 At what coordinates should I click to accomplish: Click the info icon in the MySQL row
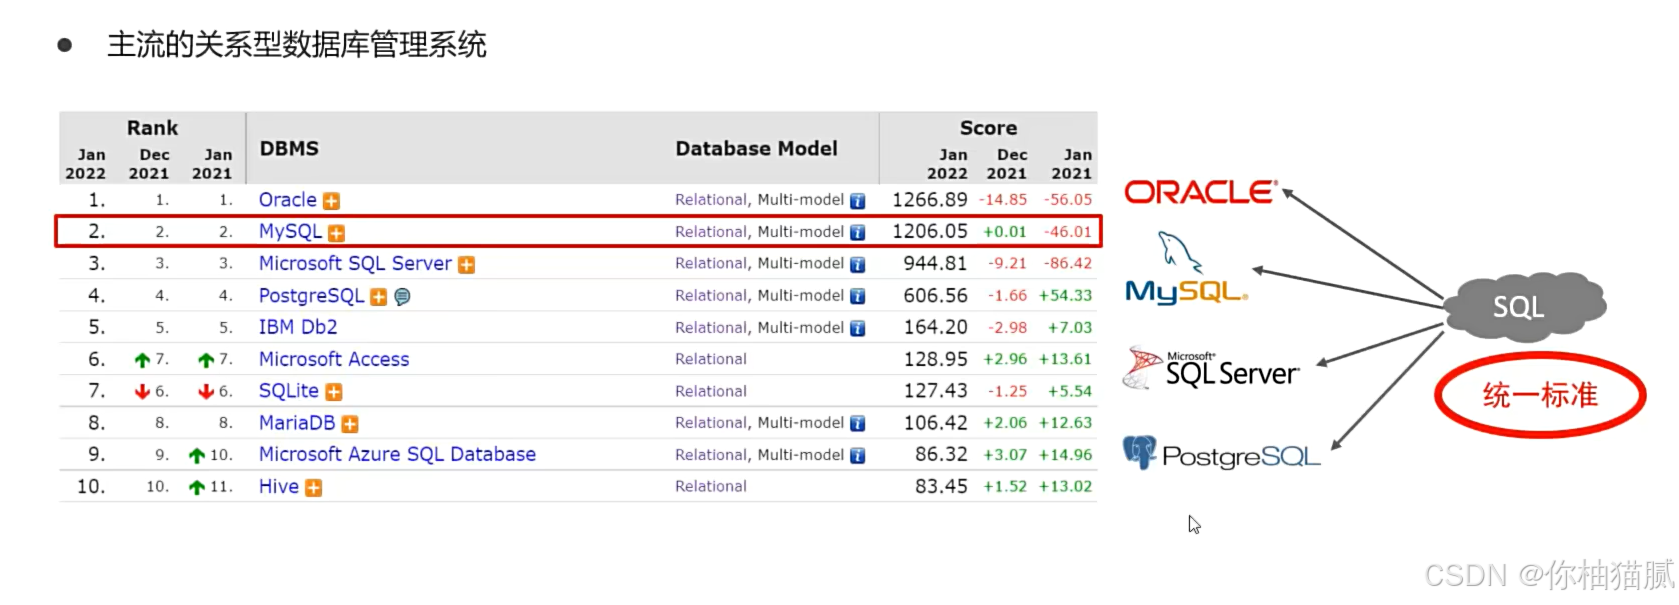tap(857, 233)
